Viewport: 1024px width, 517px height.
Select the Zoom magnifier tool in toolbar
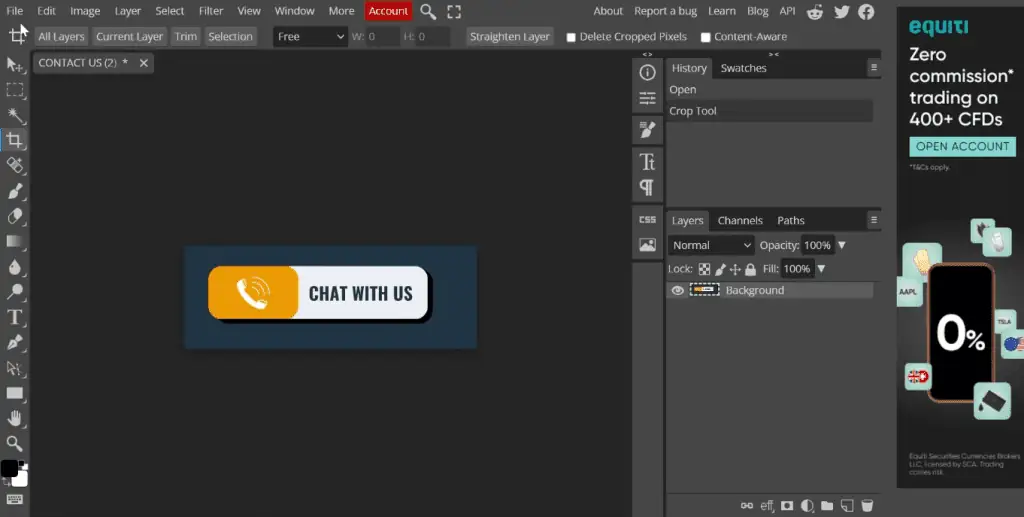click(14, 444)
